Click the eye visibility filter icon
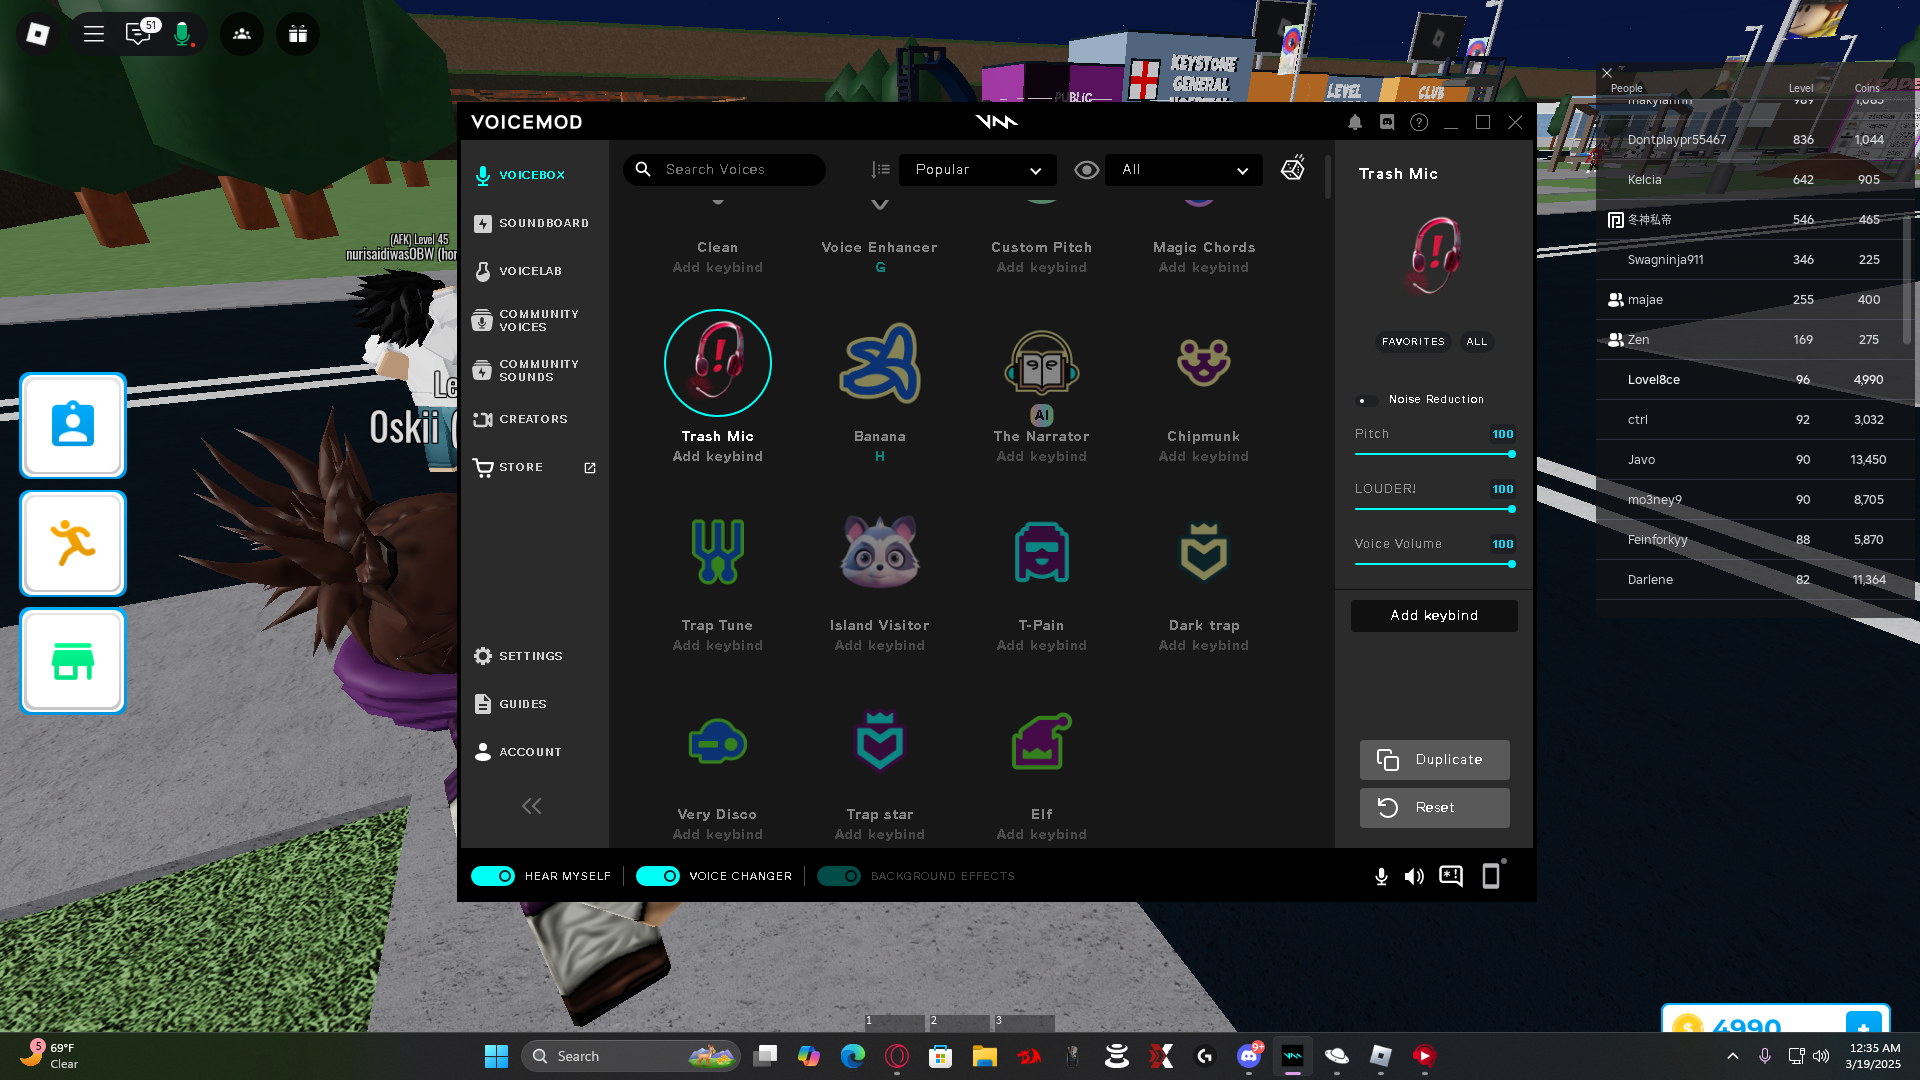 pos(1086,170)
